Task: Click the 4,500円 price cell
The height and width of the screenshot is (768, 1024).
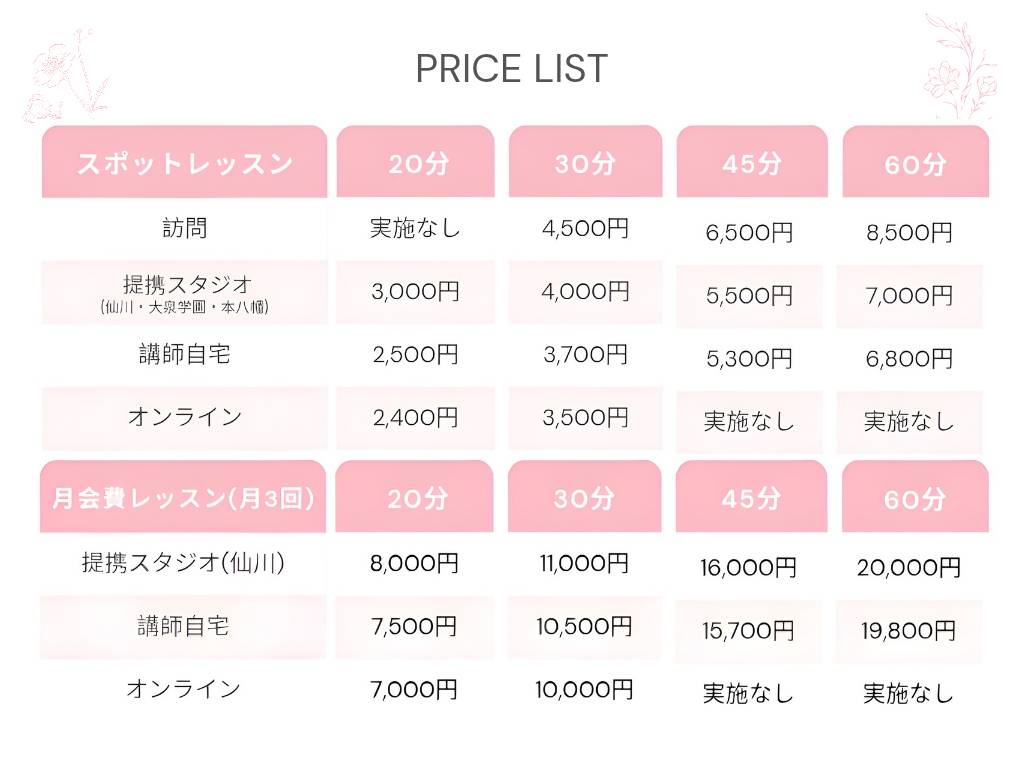Action: (x=585, y=228)
